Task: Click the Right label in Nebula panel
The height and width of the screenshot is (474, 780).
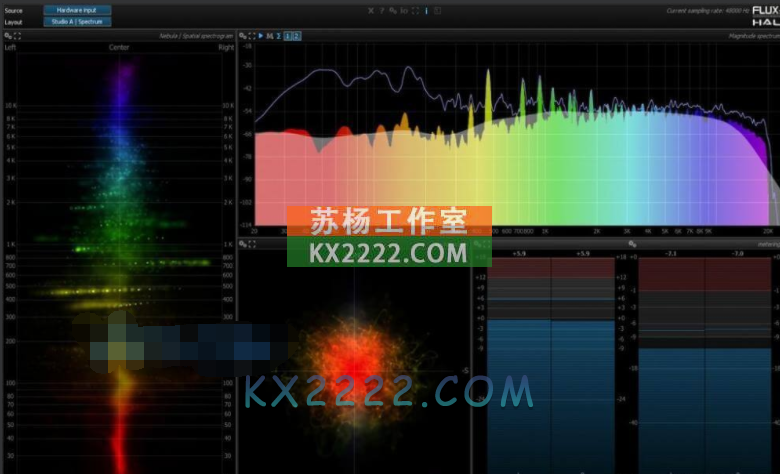Action: click(226, 47)
